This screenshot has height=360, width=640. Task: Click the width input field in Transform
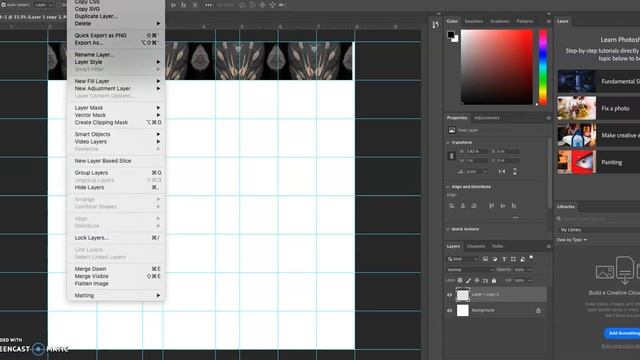coord(476,151)
